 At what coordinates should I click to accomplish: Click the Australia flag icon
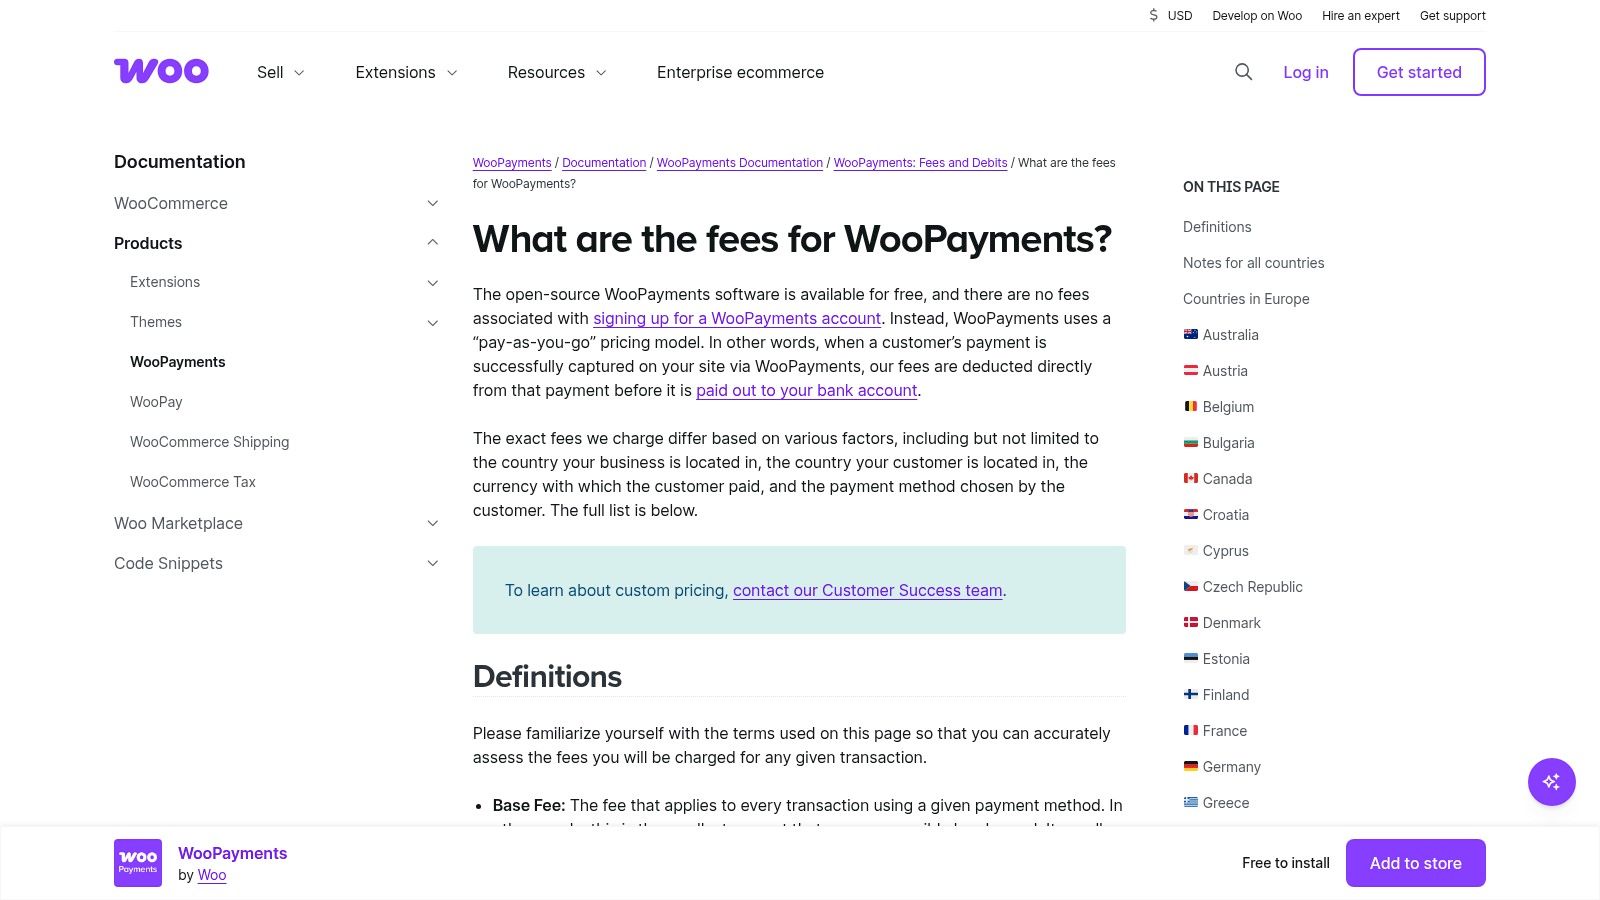[x=1190, y=335]
